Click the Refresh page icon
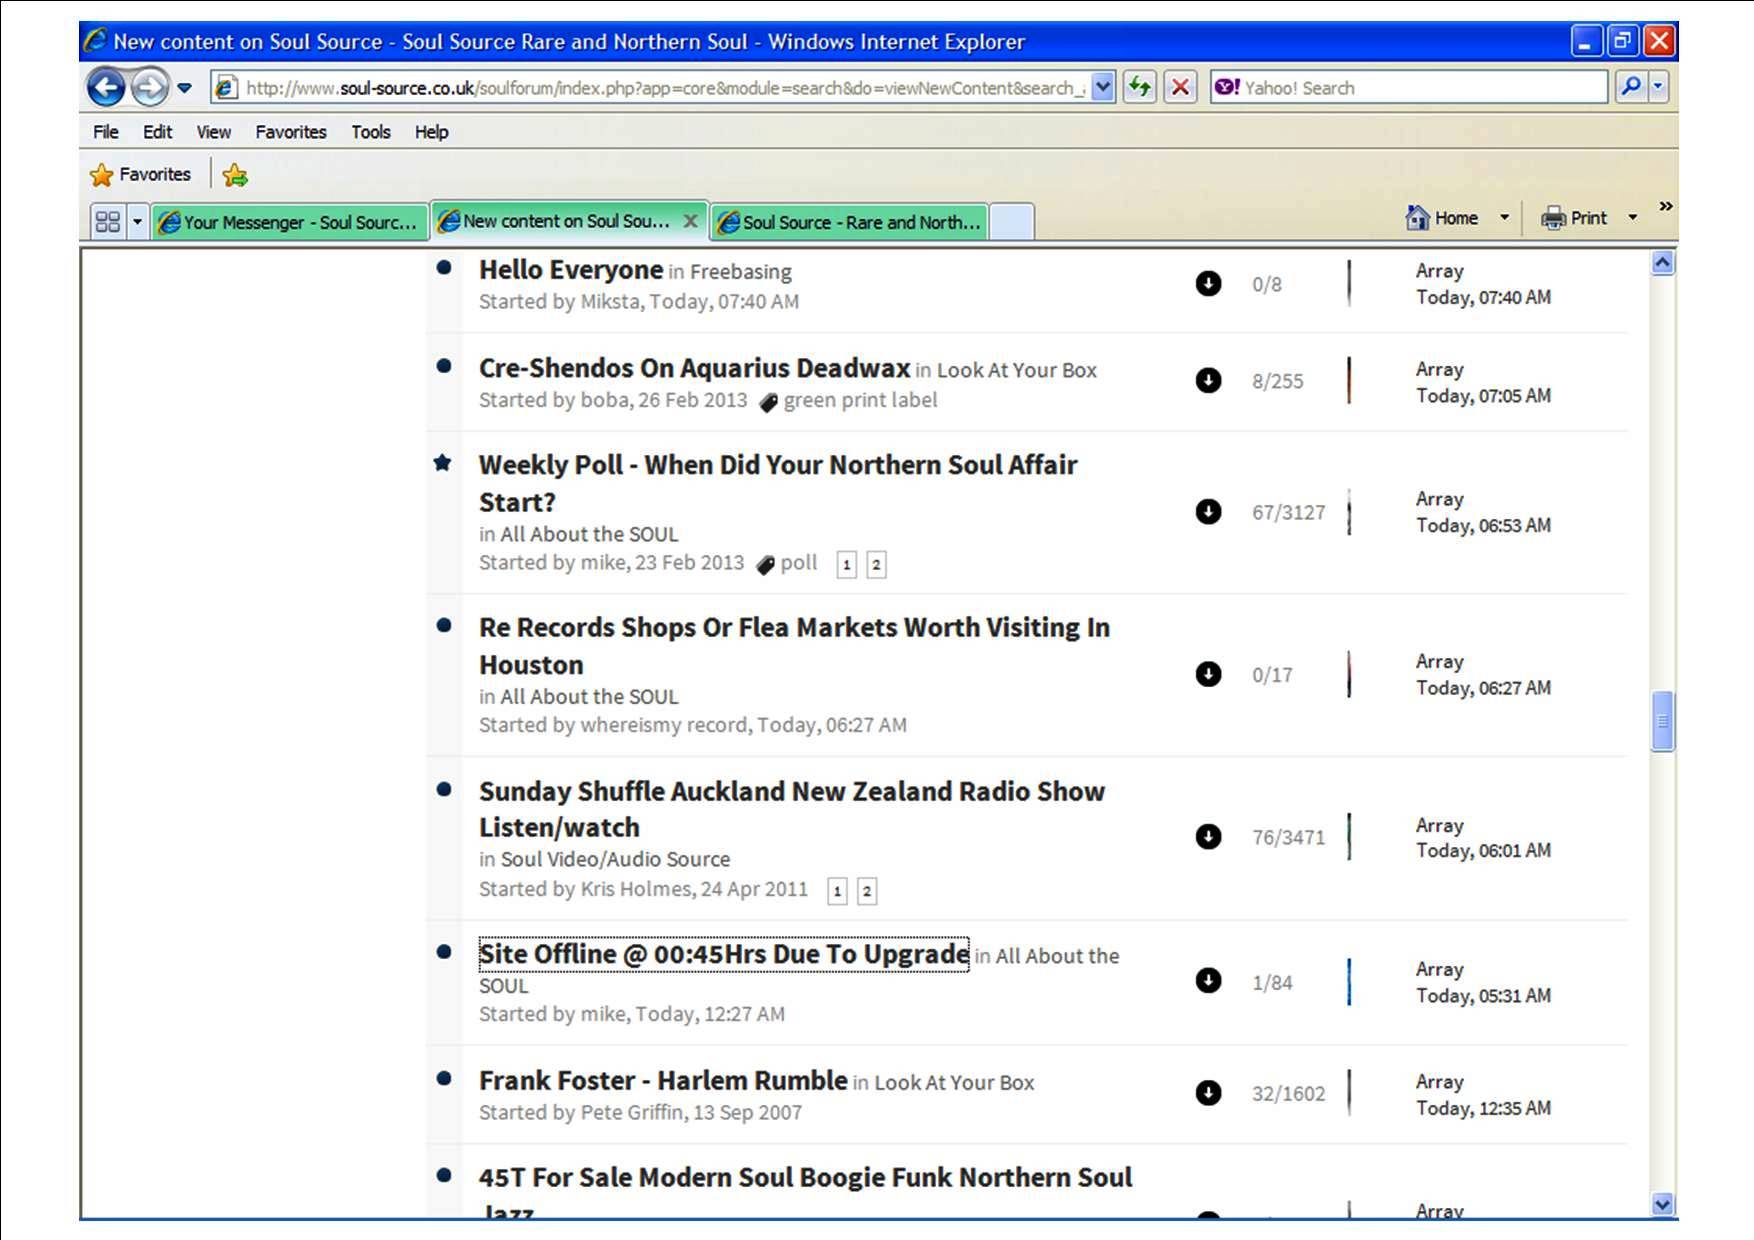The width and height of the screenshot is (1754, 1240). 1139,87
